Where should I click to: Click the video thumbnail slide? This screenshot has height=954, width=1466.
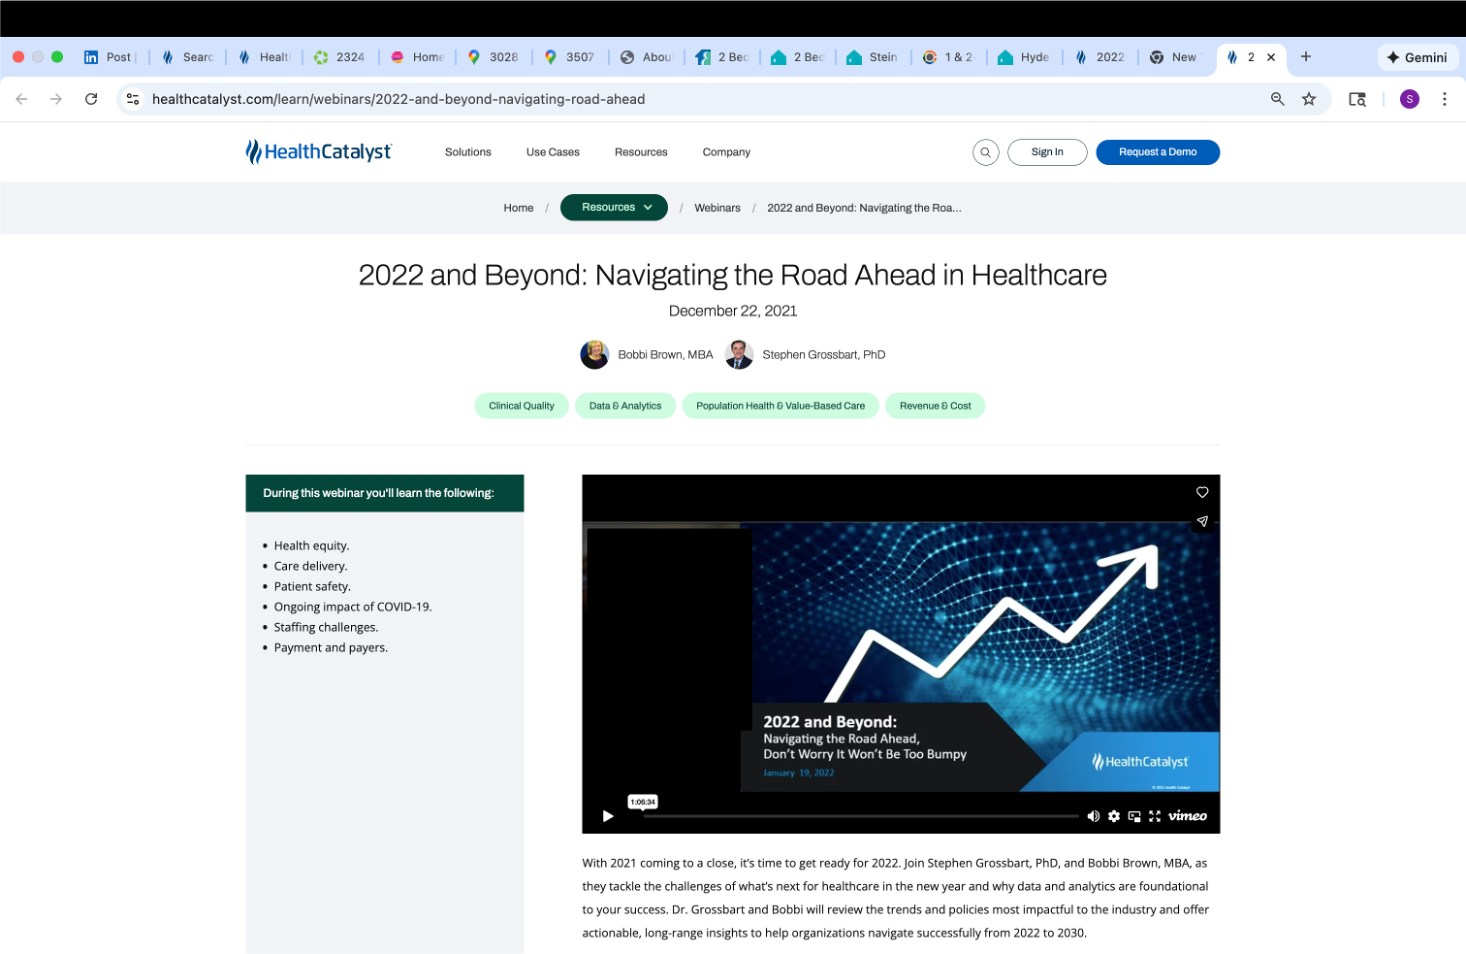click(900, 655)
